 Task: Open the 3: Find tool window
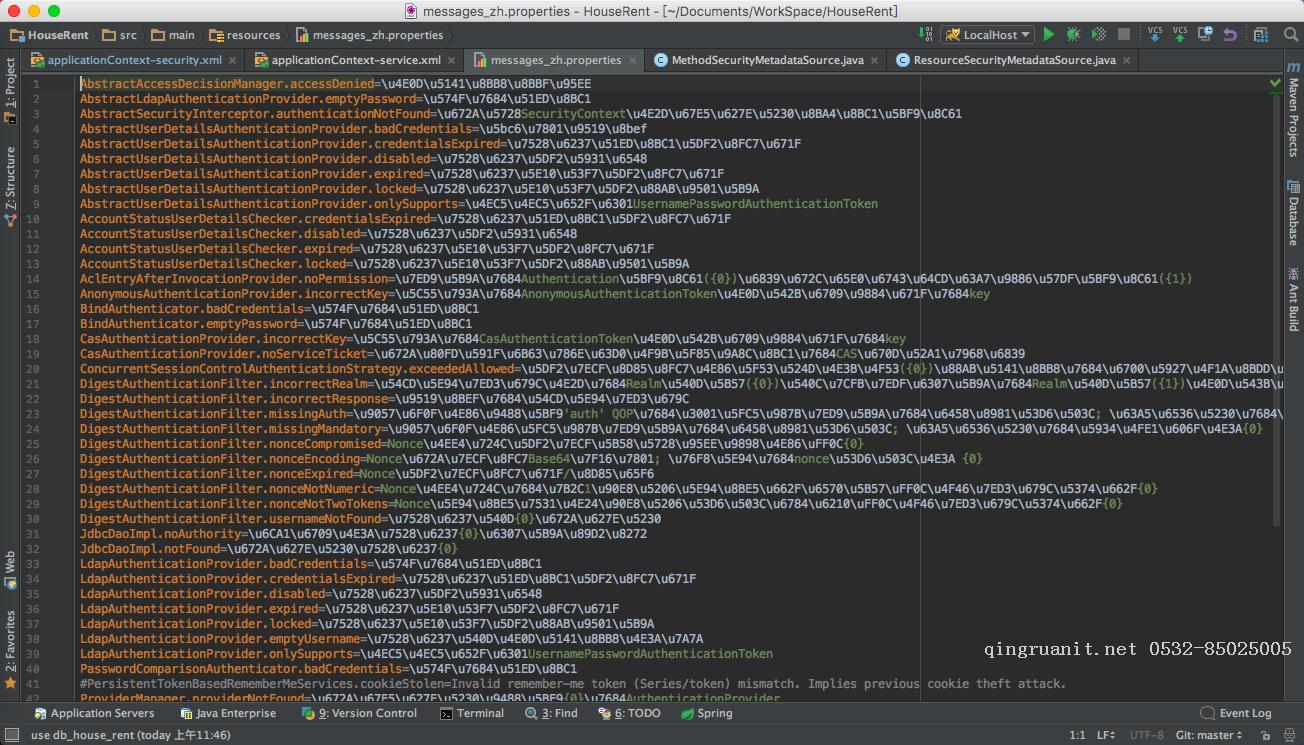551,713
